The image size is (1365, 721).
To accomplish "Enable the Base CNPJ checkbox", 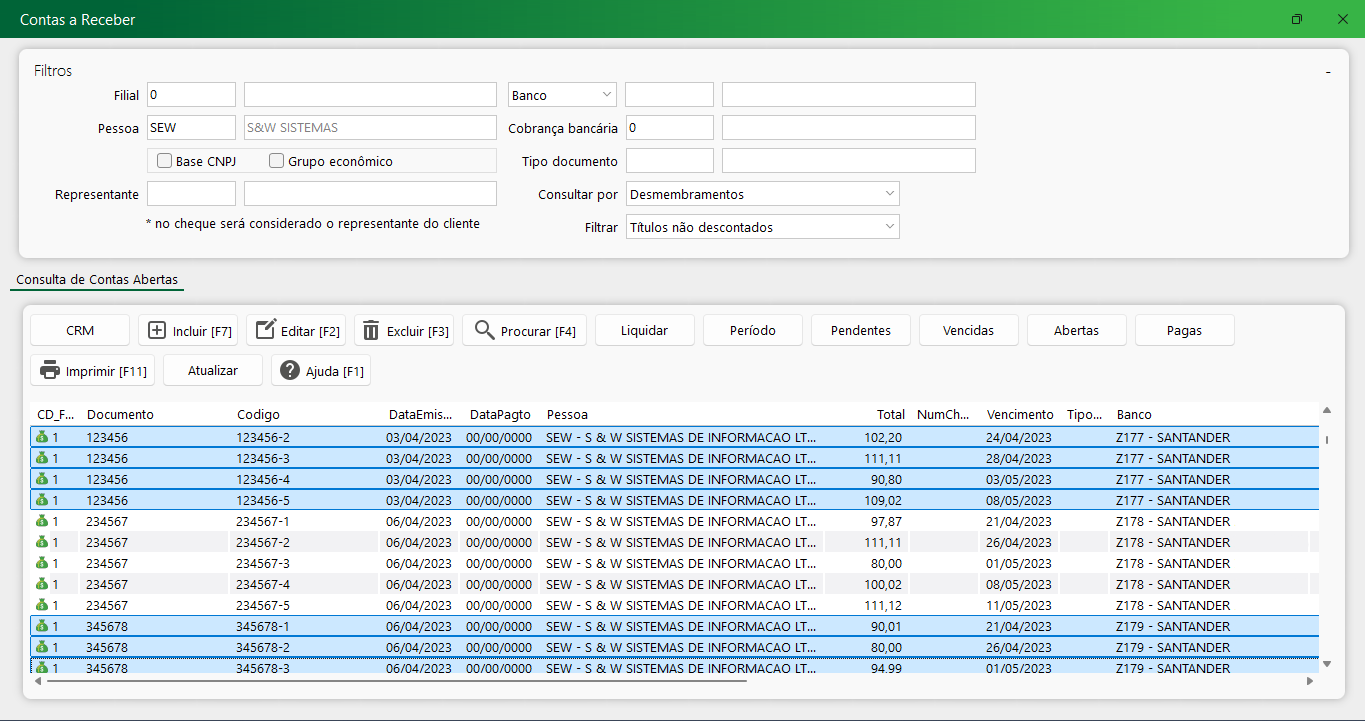I will point(165,161).
